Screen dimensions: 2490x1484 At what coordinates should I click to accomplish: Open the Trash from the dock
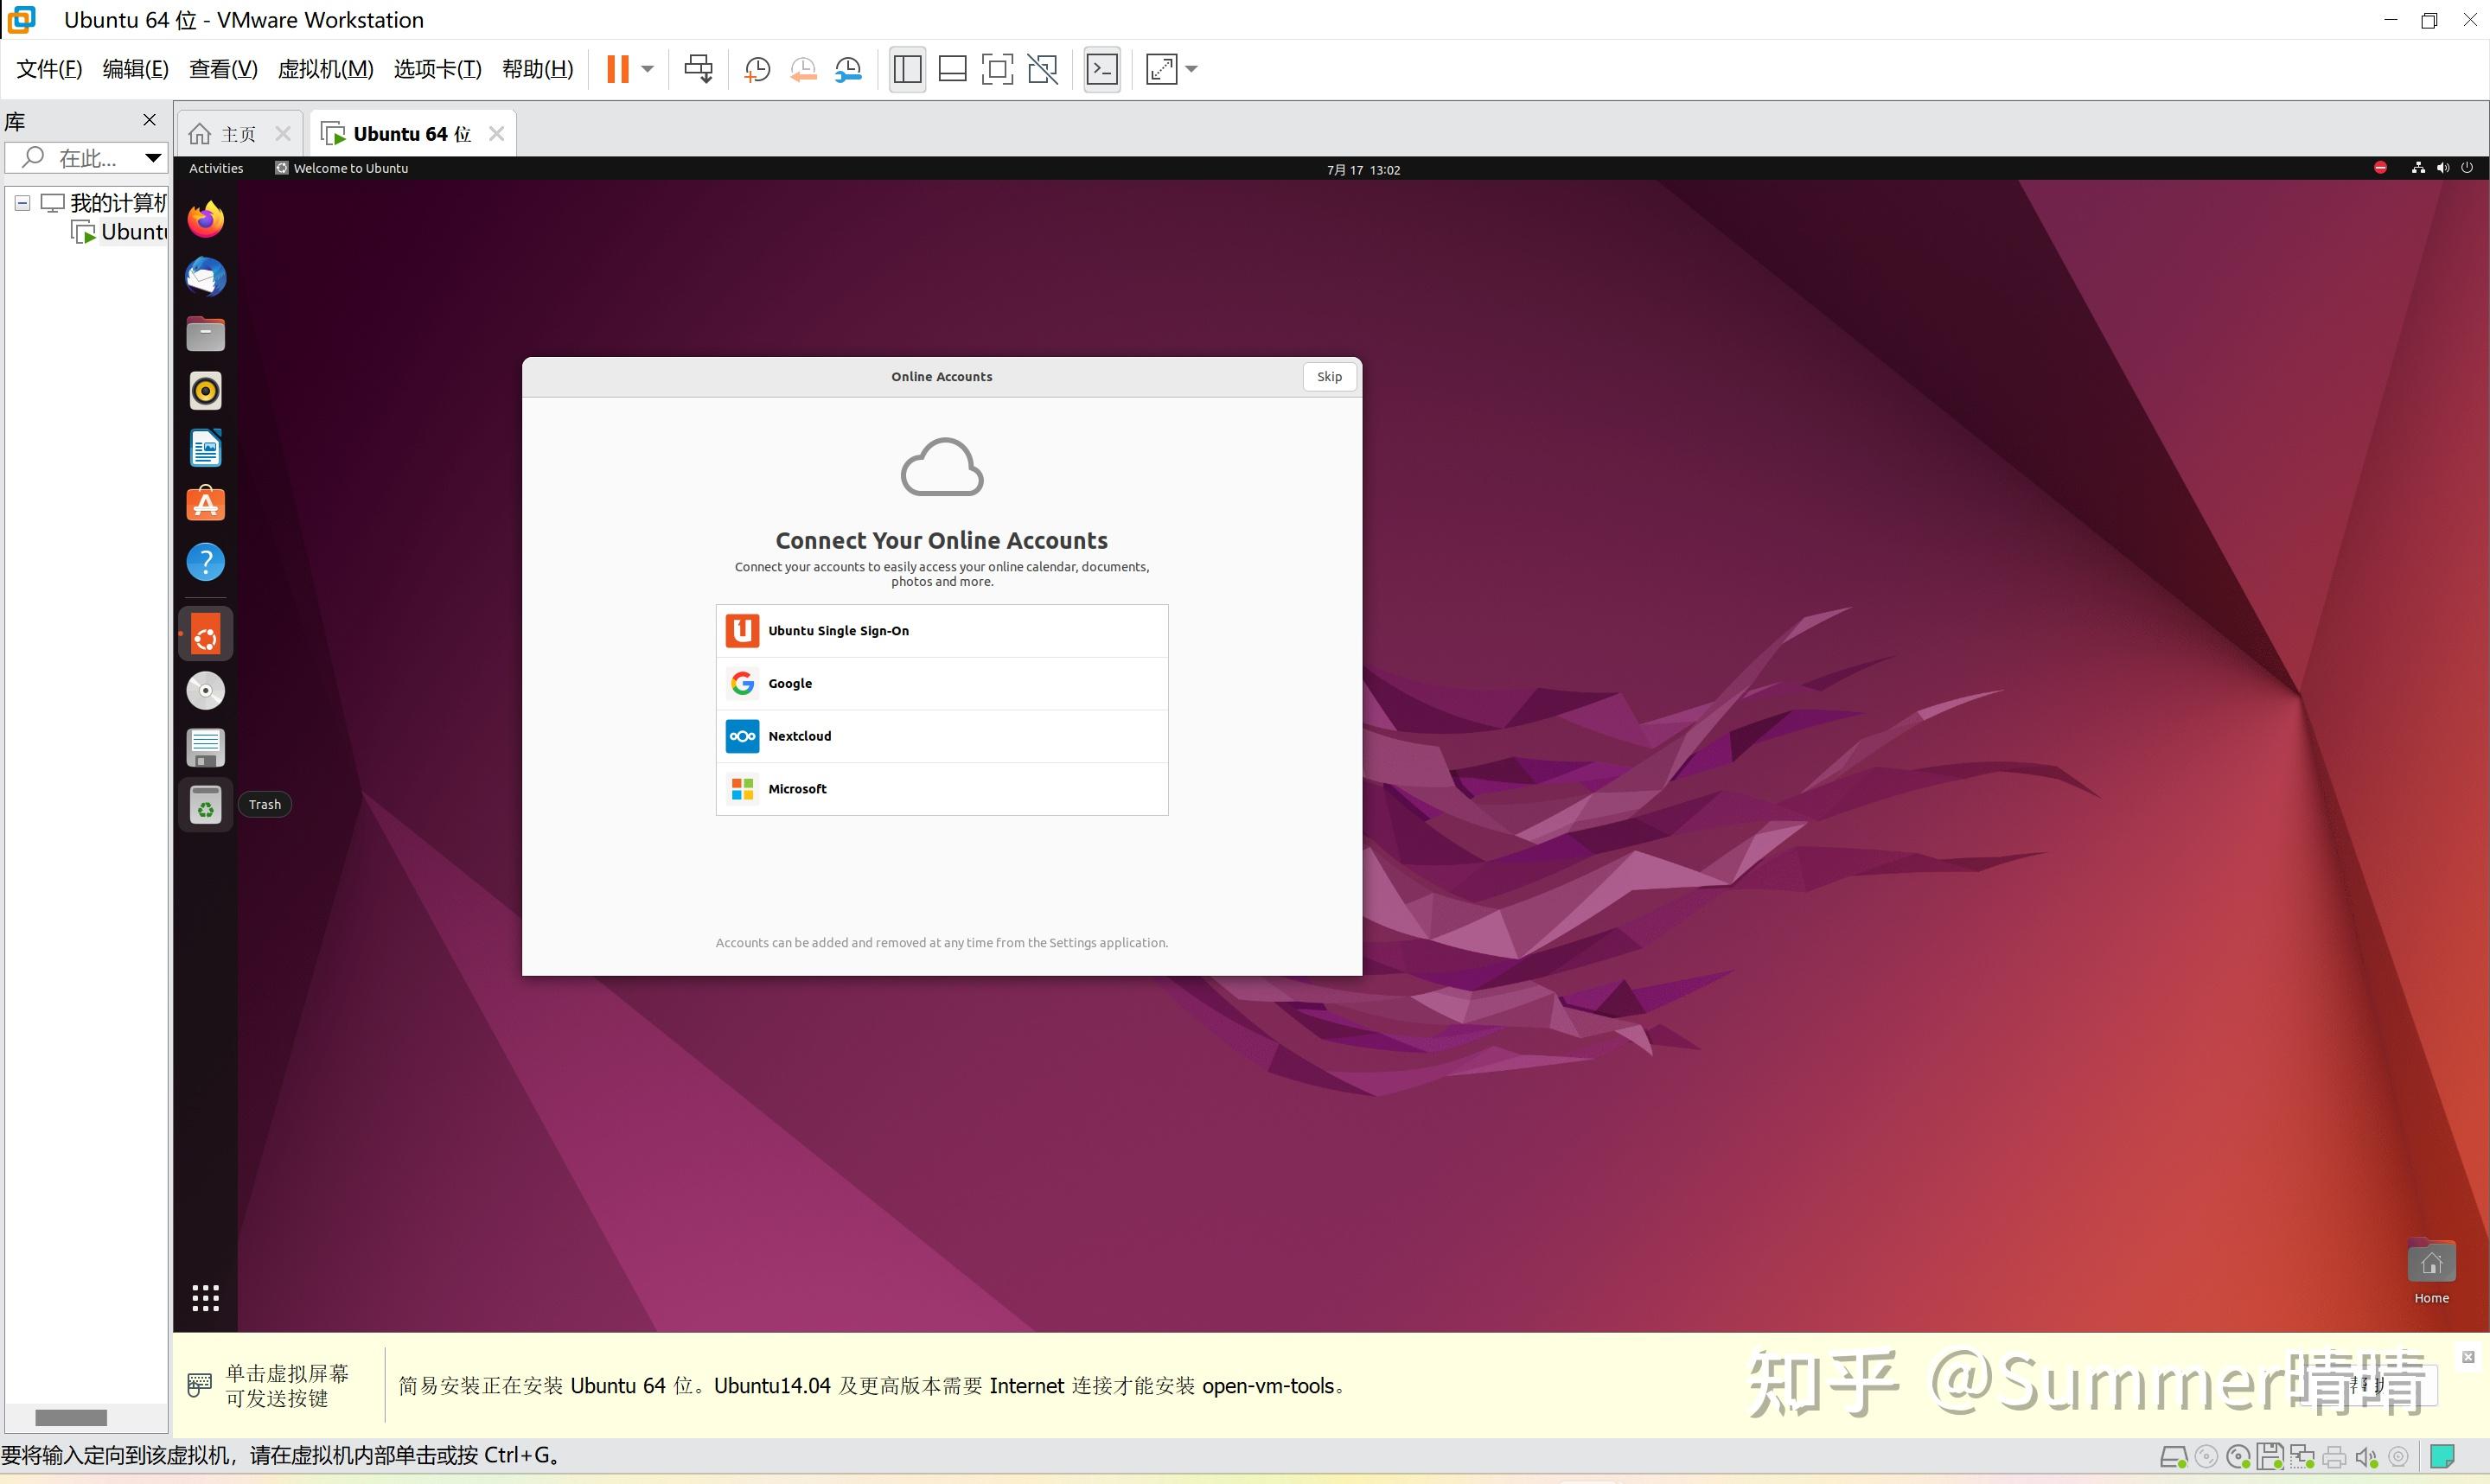(204, 804)
